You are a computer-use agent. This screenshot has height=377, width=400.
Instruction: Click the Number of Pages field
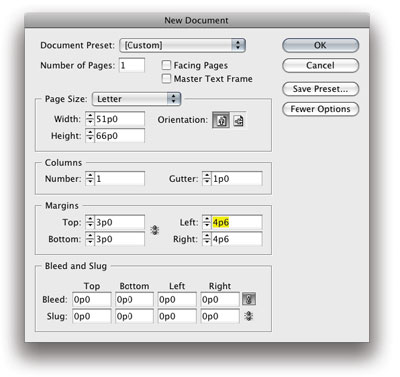click(x=132, y=65)
